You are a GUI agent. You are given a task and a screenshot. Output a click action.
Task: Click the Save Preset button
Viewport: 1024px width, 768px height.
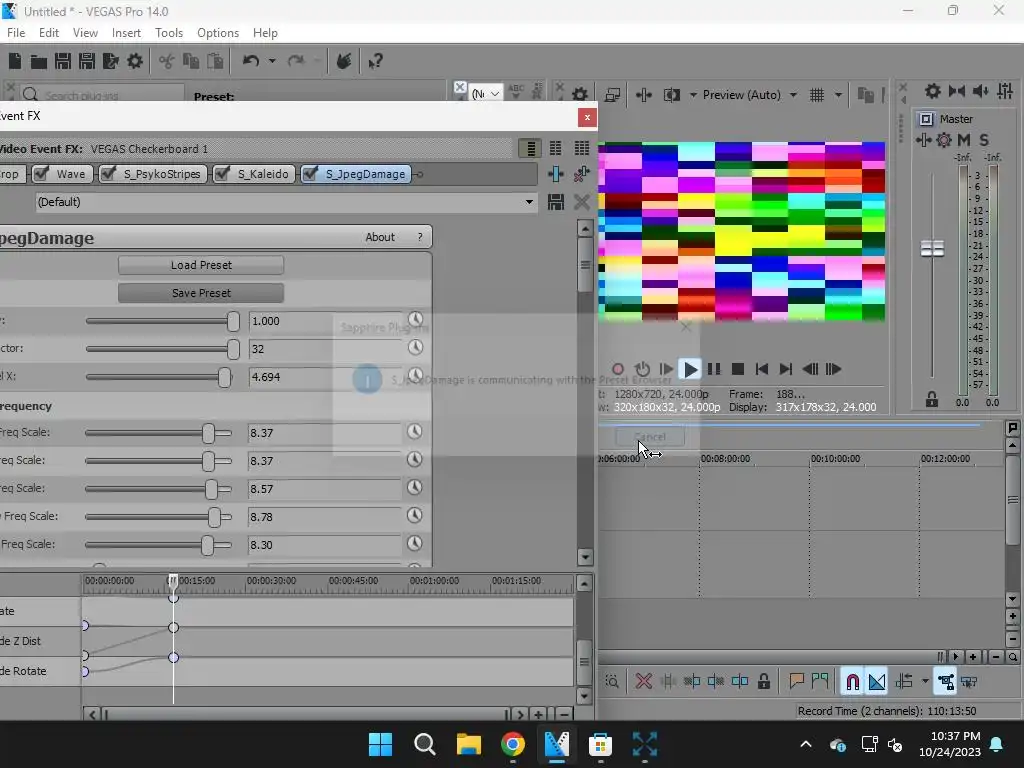201,293
